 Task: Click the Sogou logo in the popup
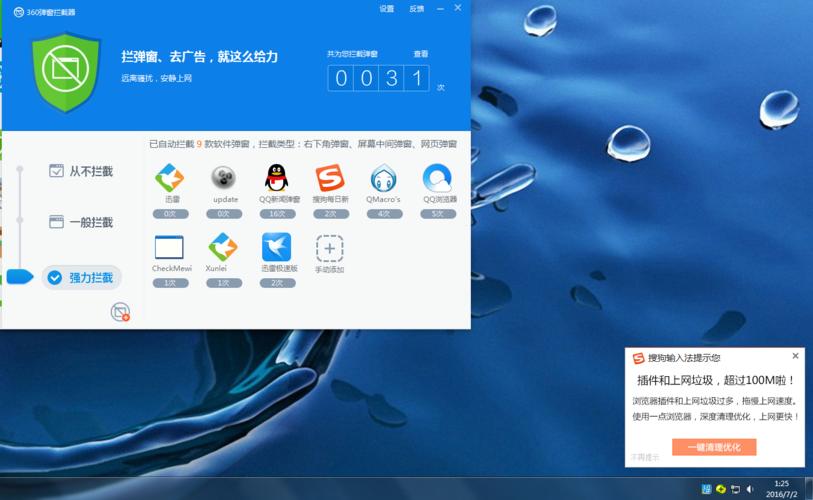pos(638,358)
